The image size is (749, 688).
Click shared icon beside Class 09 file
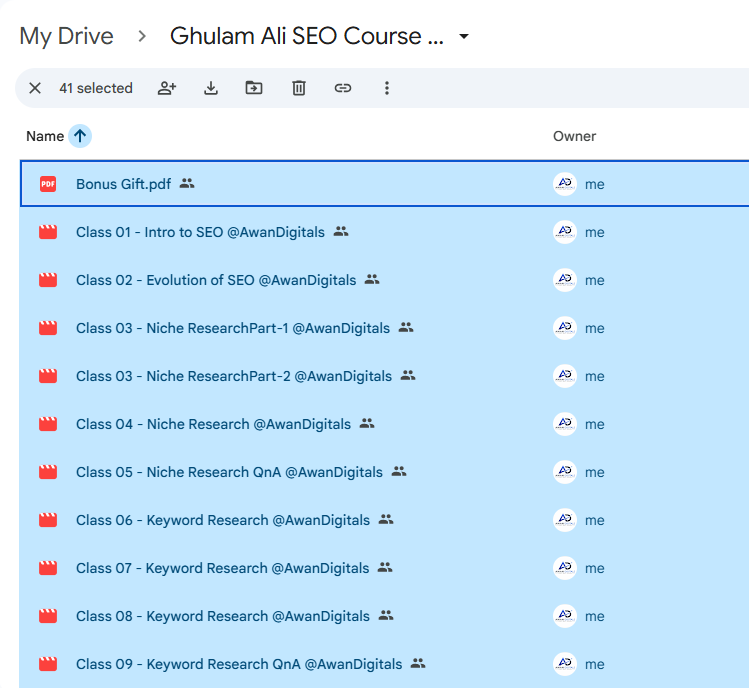click(418, 663)
